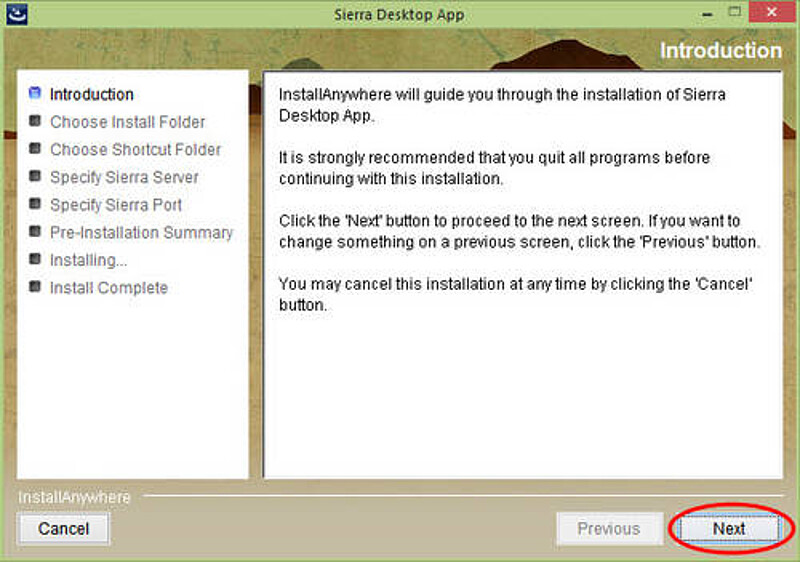Image resolution: width=800 pixels, height=562 pixels.
Task: Minimize the installer window
Action: tap(707, 14)
